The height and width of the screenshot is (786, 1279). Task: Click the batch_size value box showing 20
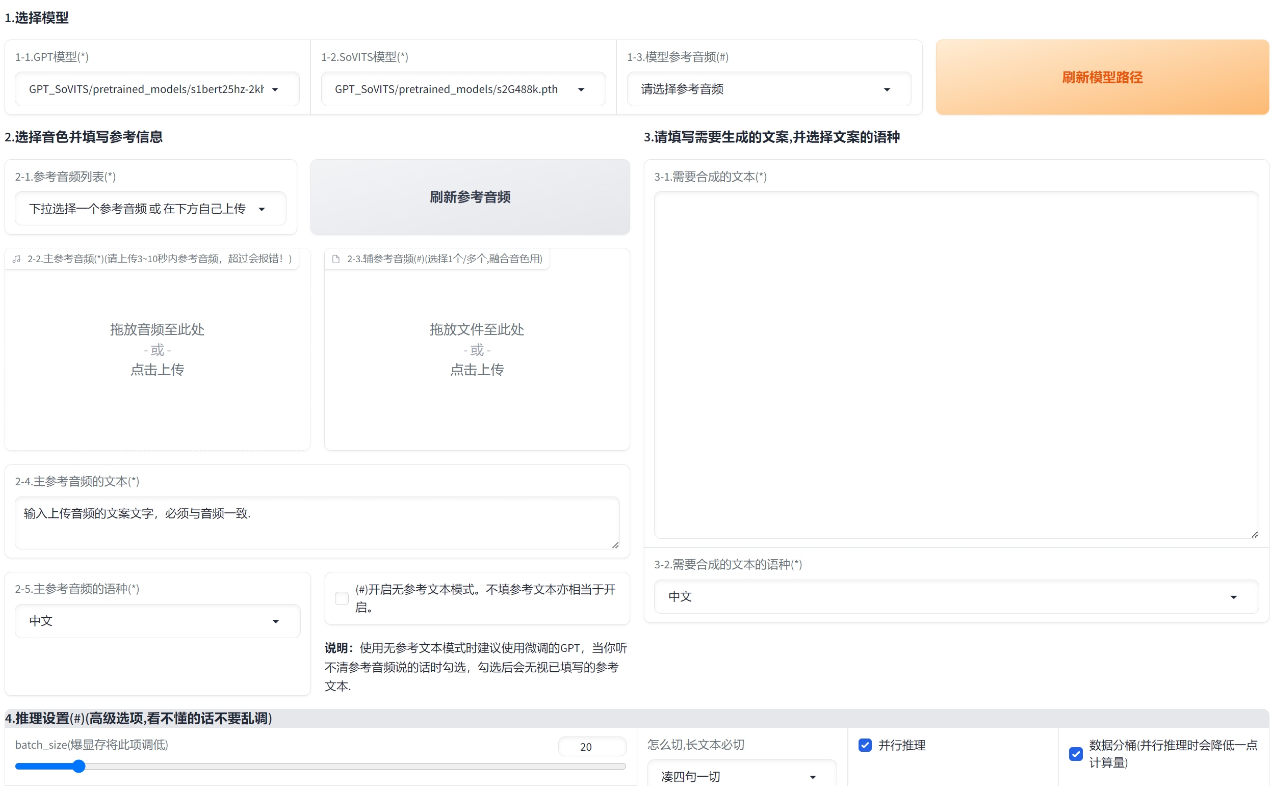tap(592, 746)
